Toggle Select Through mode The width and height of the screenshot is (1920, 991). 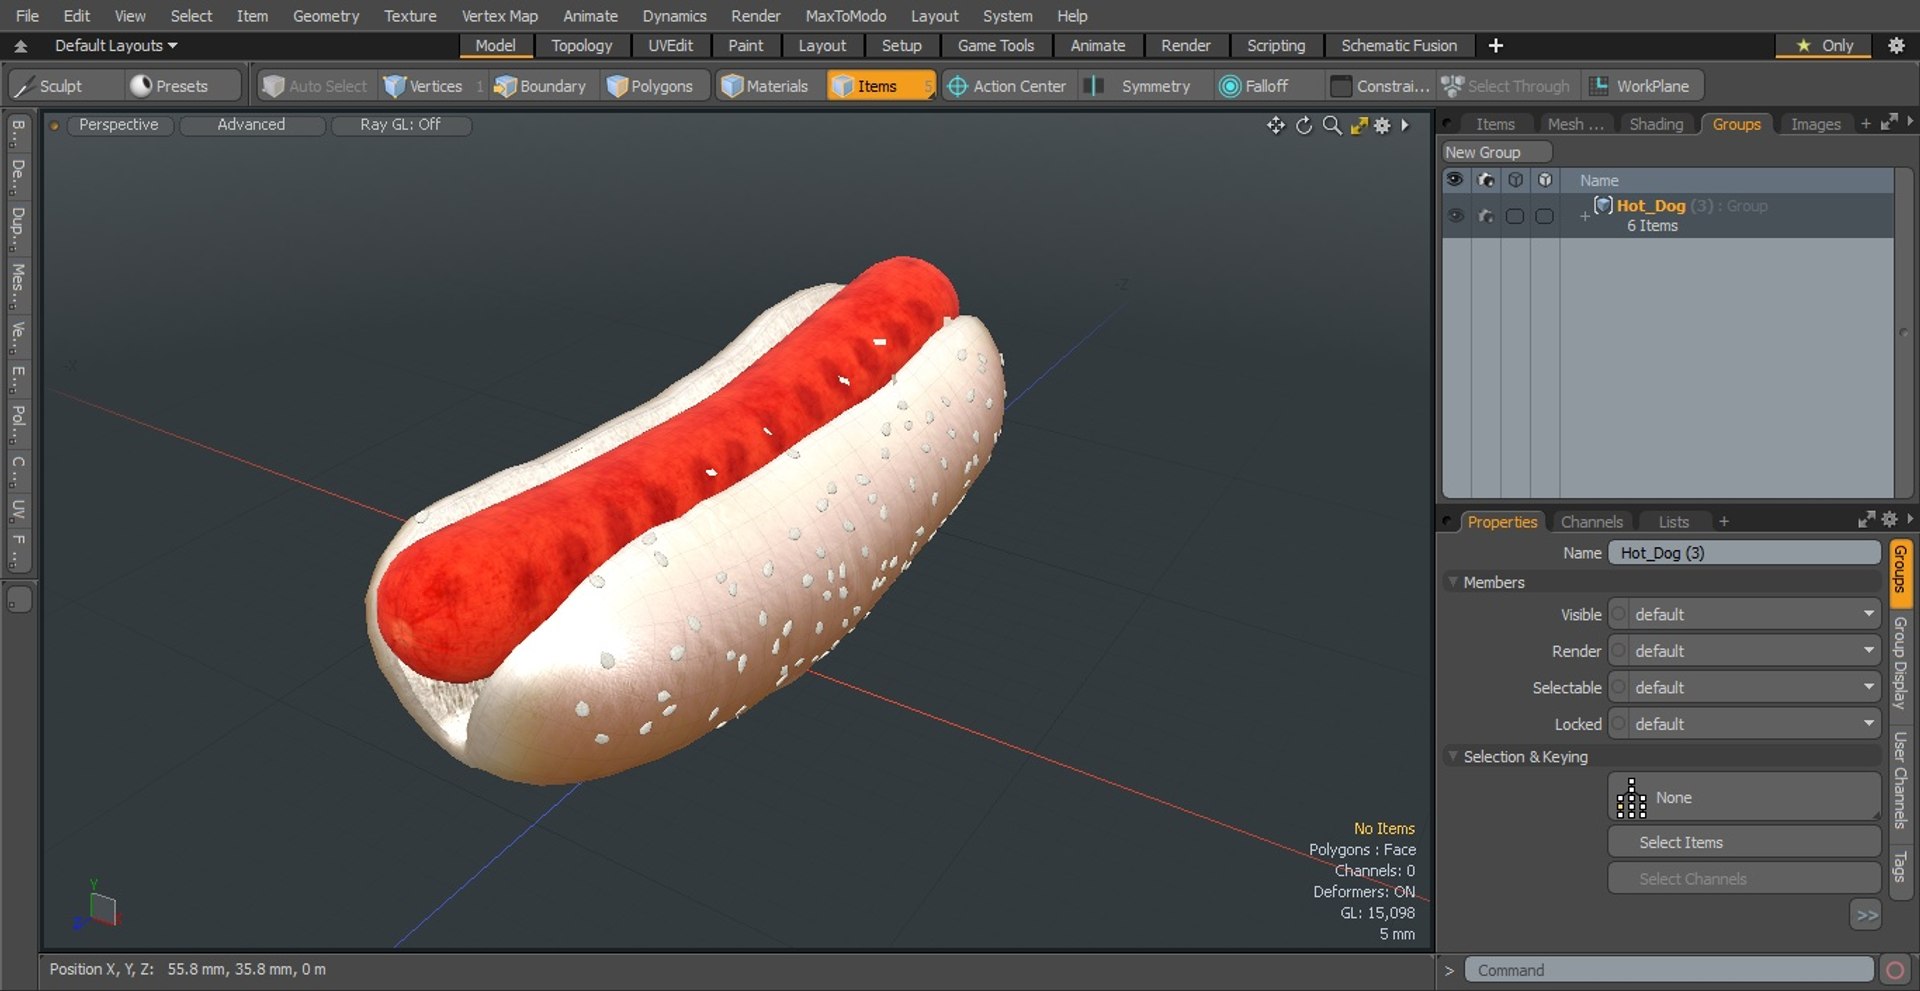coord(1506,86)
